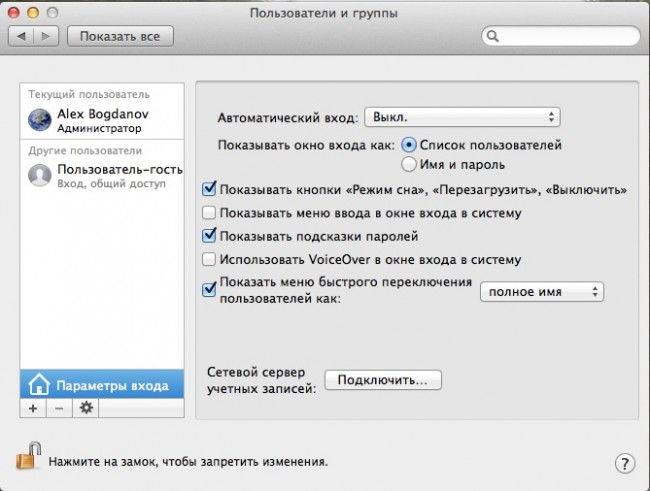Open the gear actions menu

coord(86,408)
